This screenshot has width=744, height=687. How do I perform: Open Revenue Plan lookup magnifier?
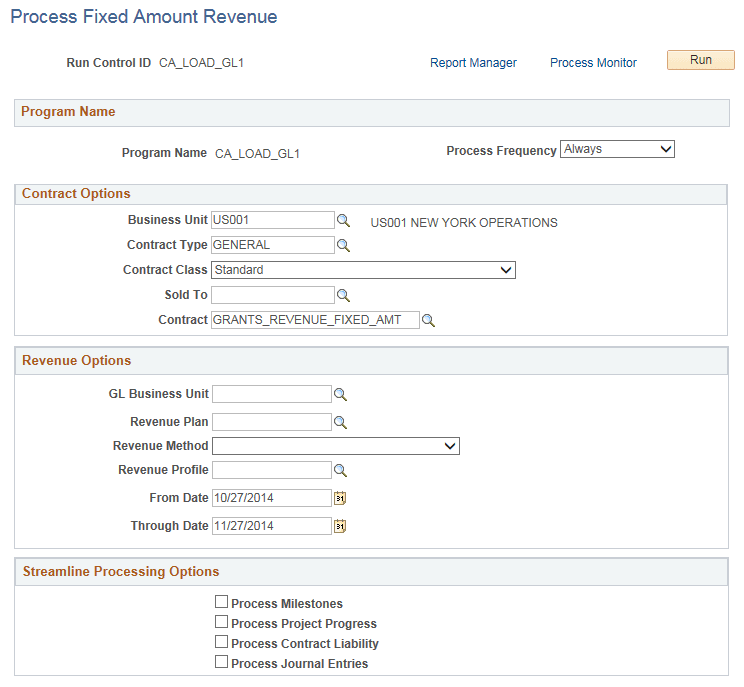click(340, 422)
